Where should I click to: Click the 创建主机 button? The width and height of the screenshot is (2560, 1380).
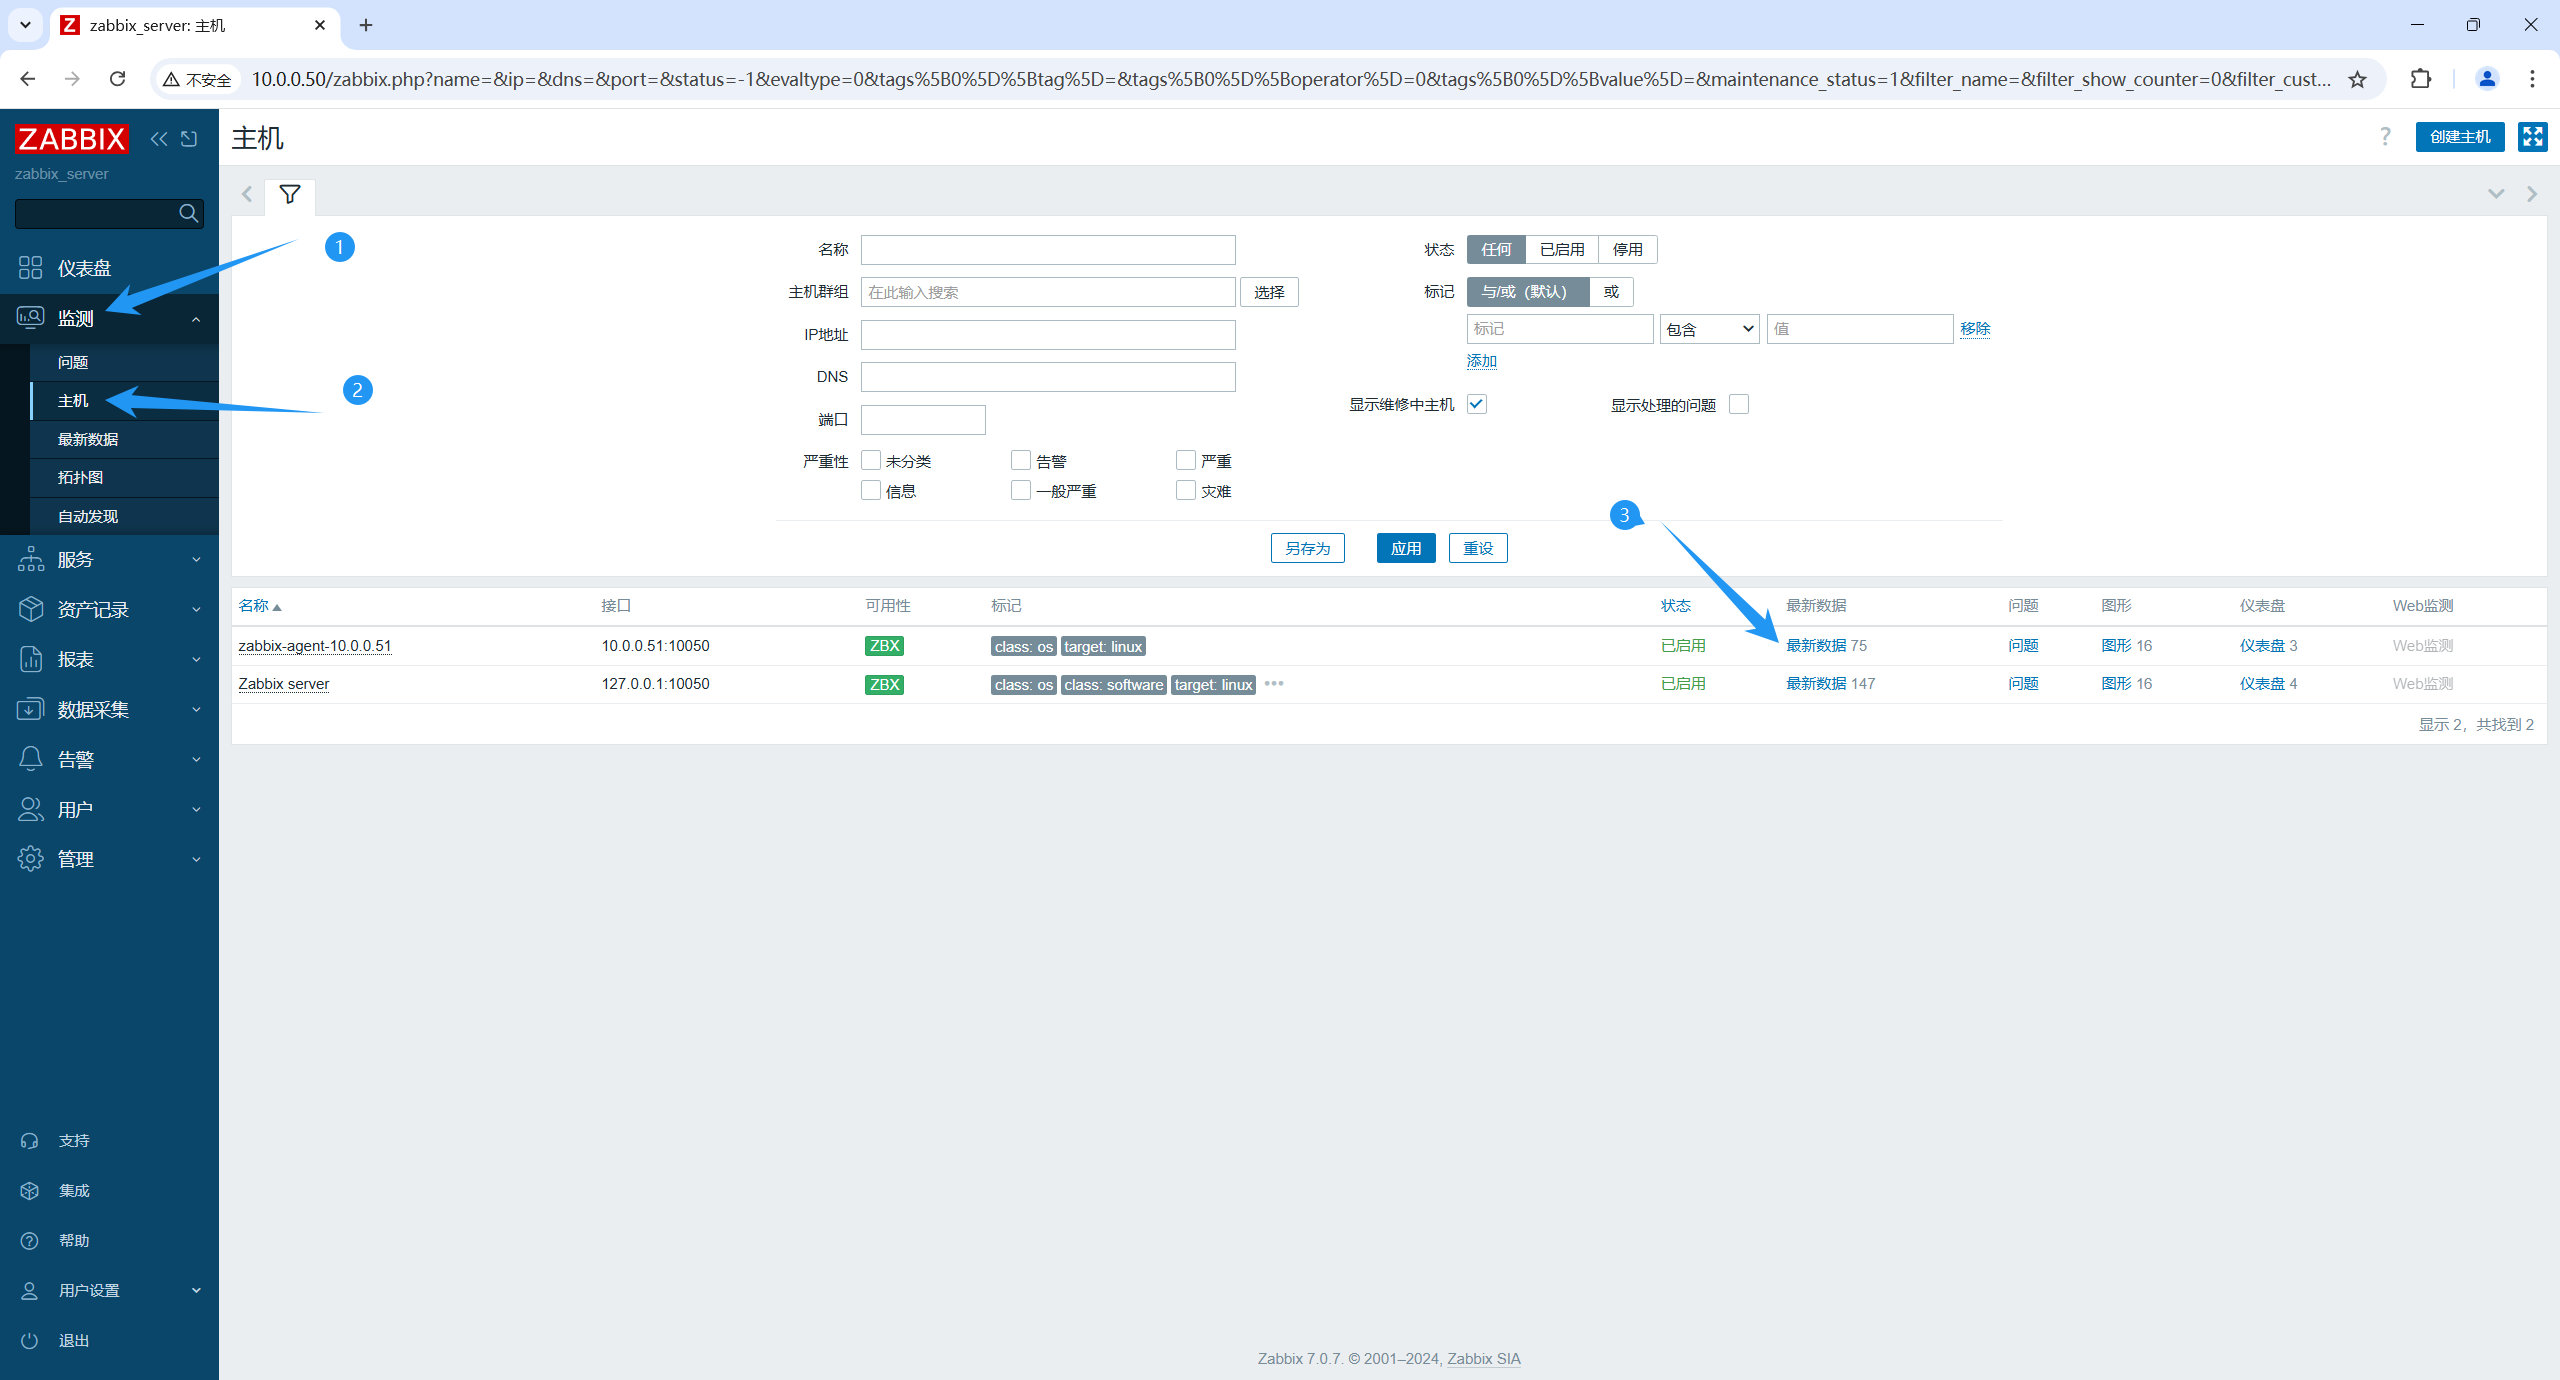2459,137
